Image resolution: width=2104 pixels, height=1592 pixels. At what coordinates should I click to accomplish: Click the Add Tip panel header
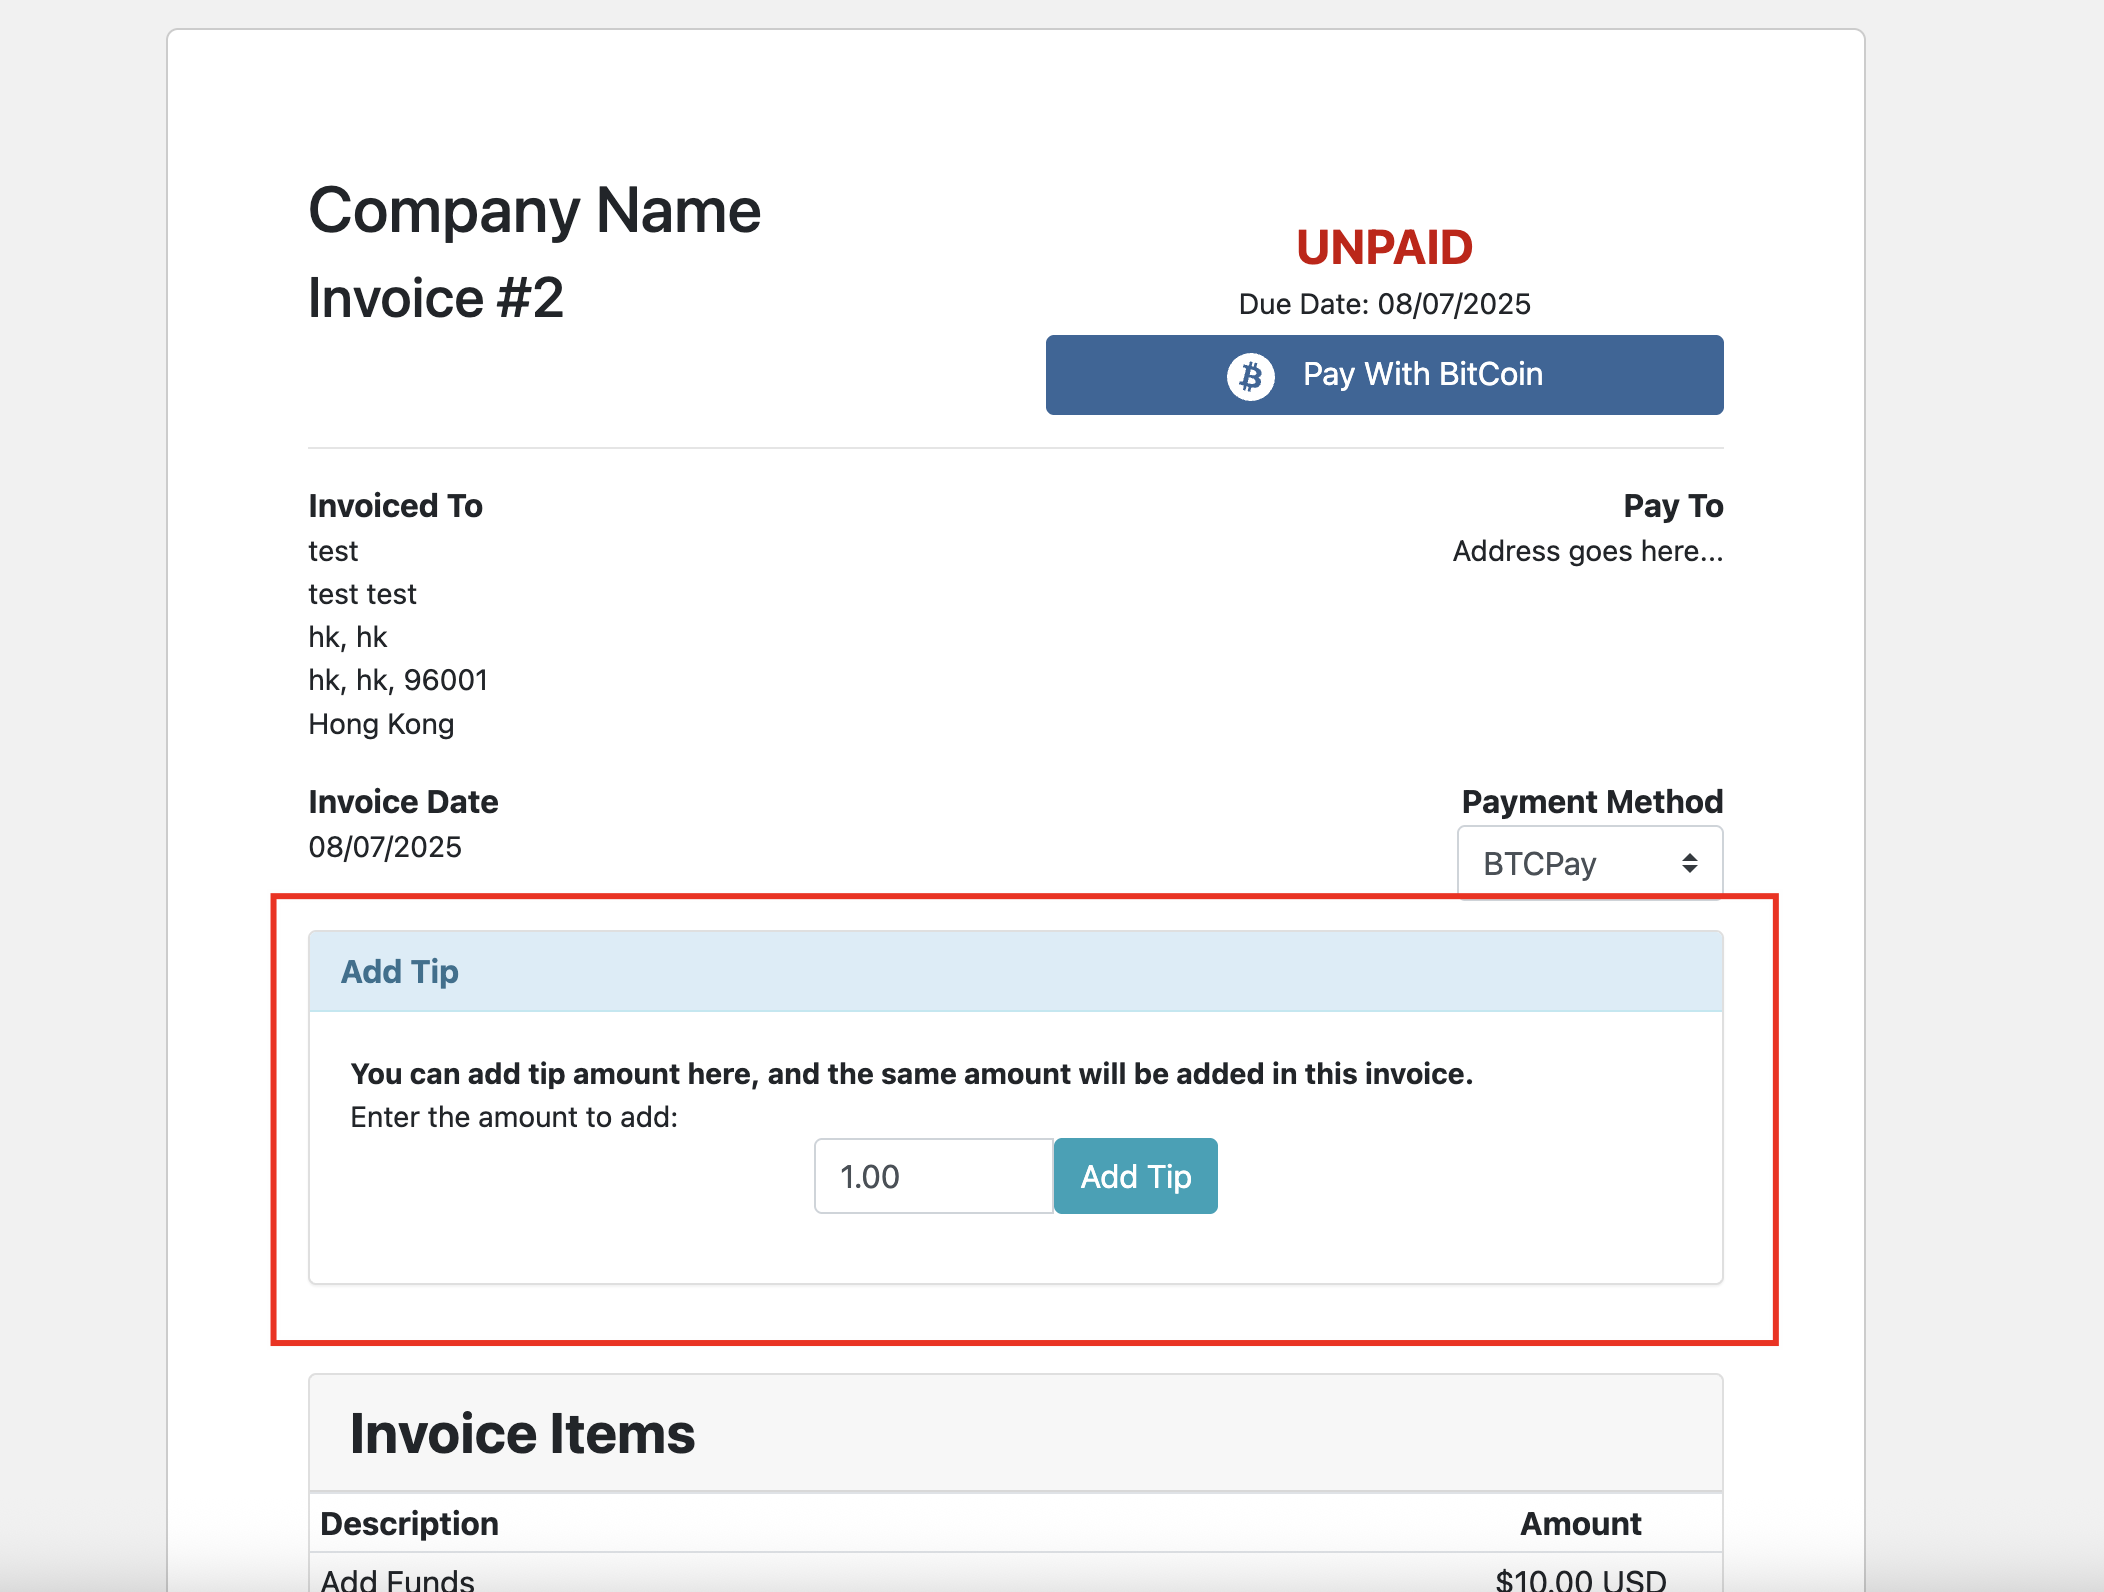pos(1015,971)
